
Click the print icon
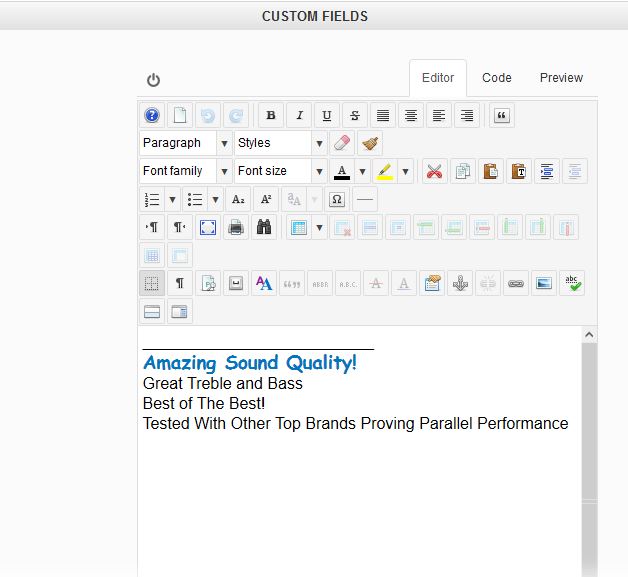[x=236, y=227]
